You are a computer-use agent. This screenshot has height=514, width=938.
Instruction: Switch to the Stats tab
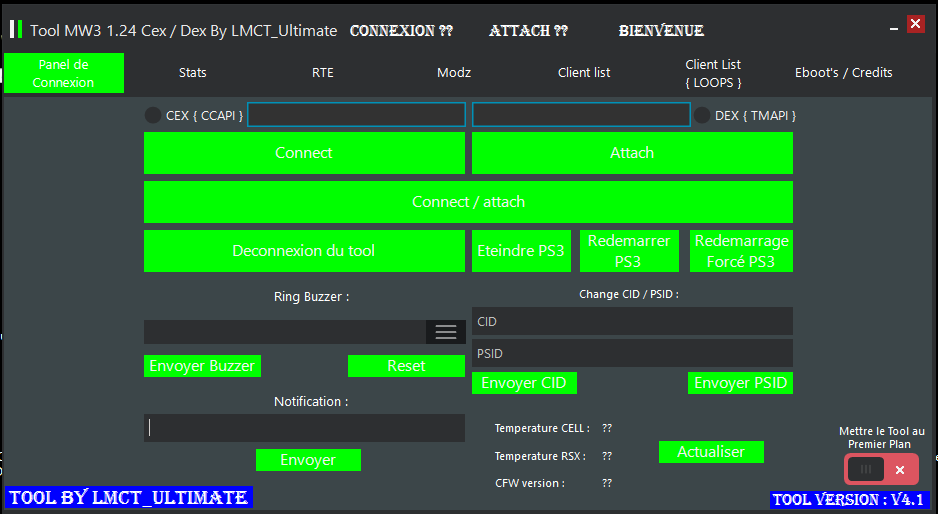(193, 73)
